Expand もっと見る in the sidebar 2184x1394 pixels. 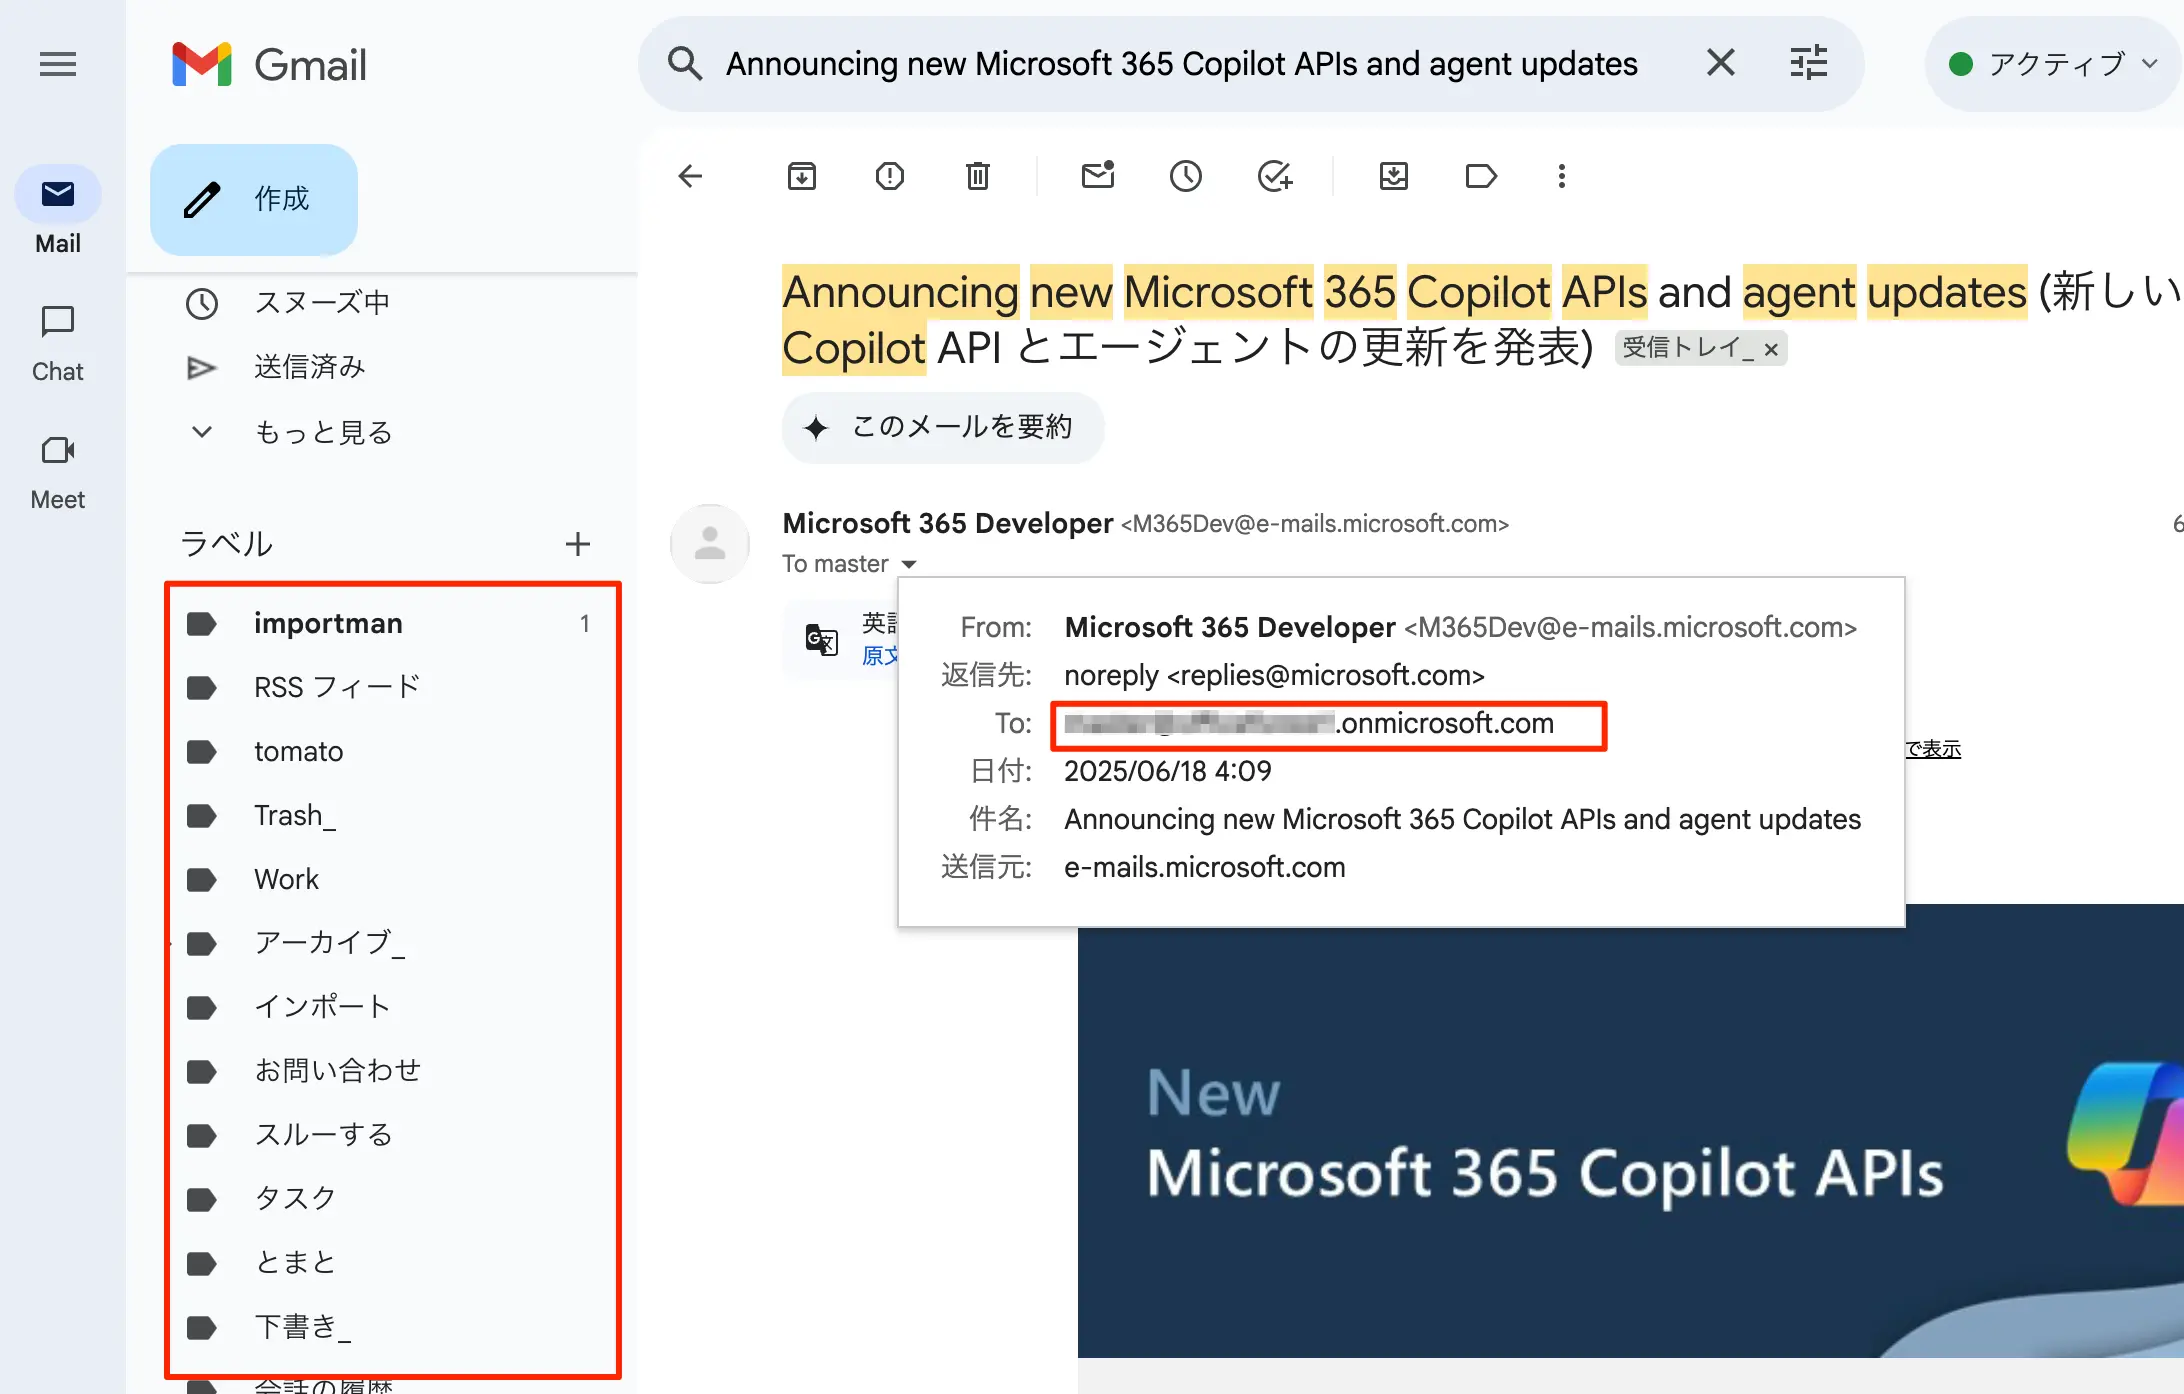[x=323, y=432]
